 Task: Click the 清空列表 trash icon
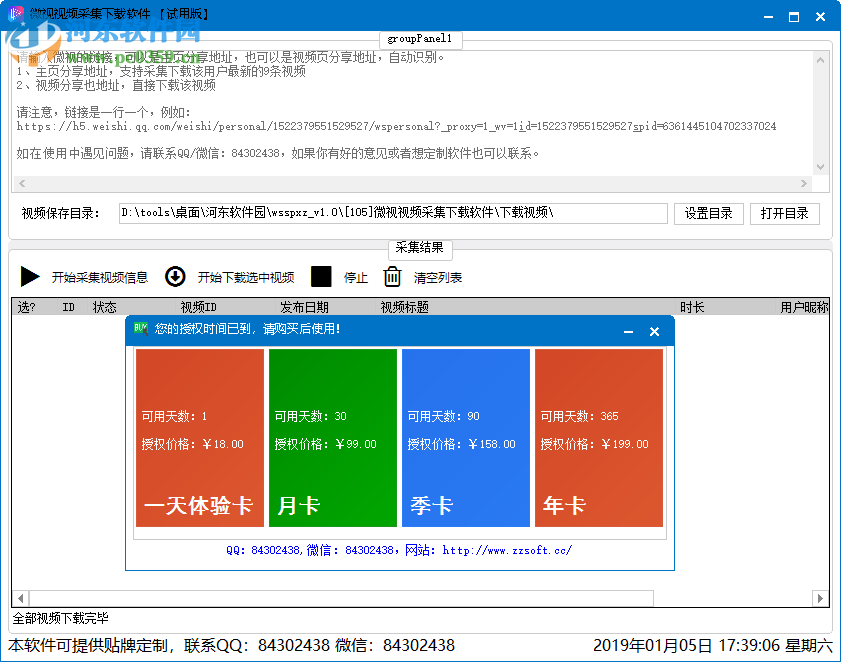[393, 277]
